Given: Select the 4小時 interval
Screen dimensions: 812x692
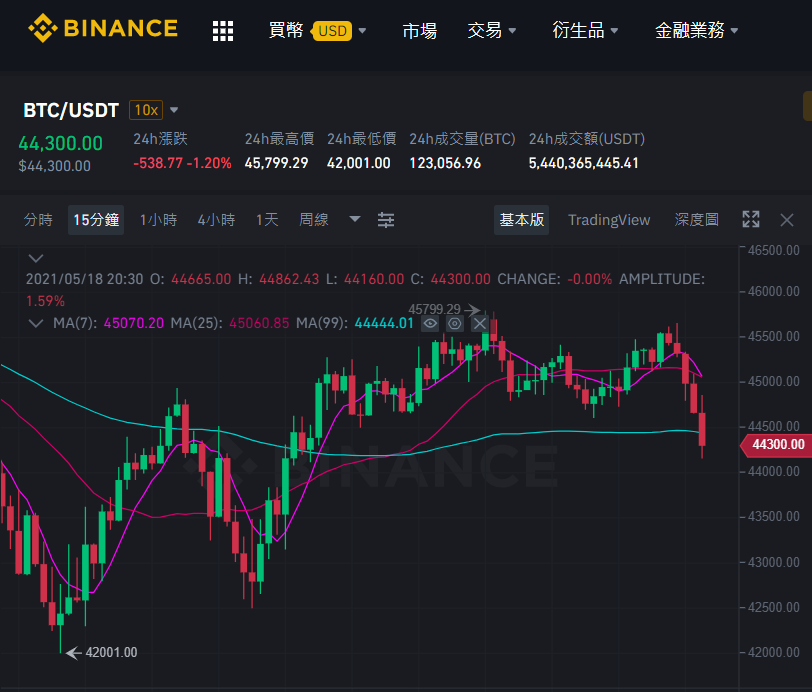Looking at the screenshot, I should click(x=216, y=220).
